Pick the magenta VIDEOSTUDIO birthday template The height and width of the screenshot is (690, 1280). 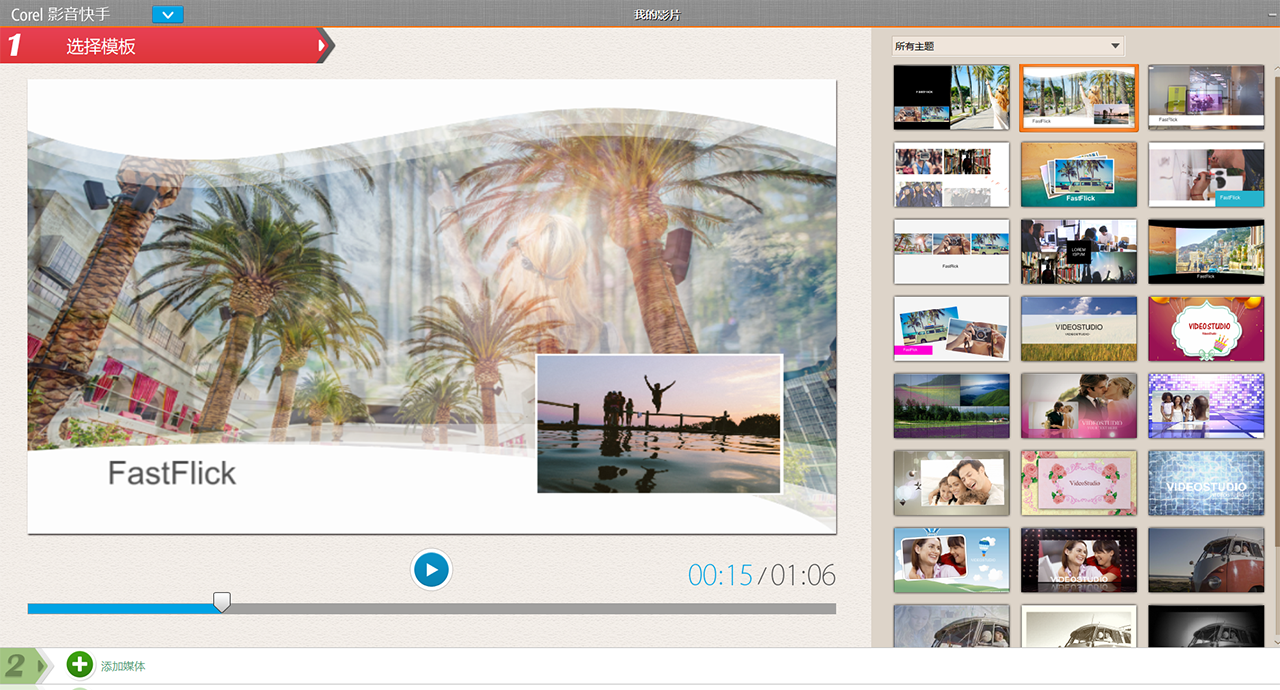(1206, 329)
